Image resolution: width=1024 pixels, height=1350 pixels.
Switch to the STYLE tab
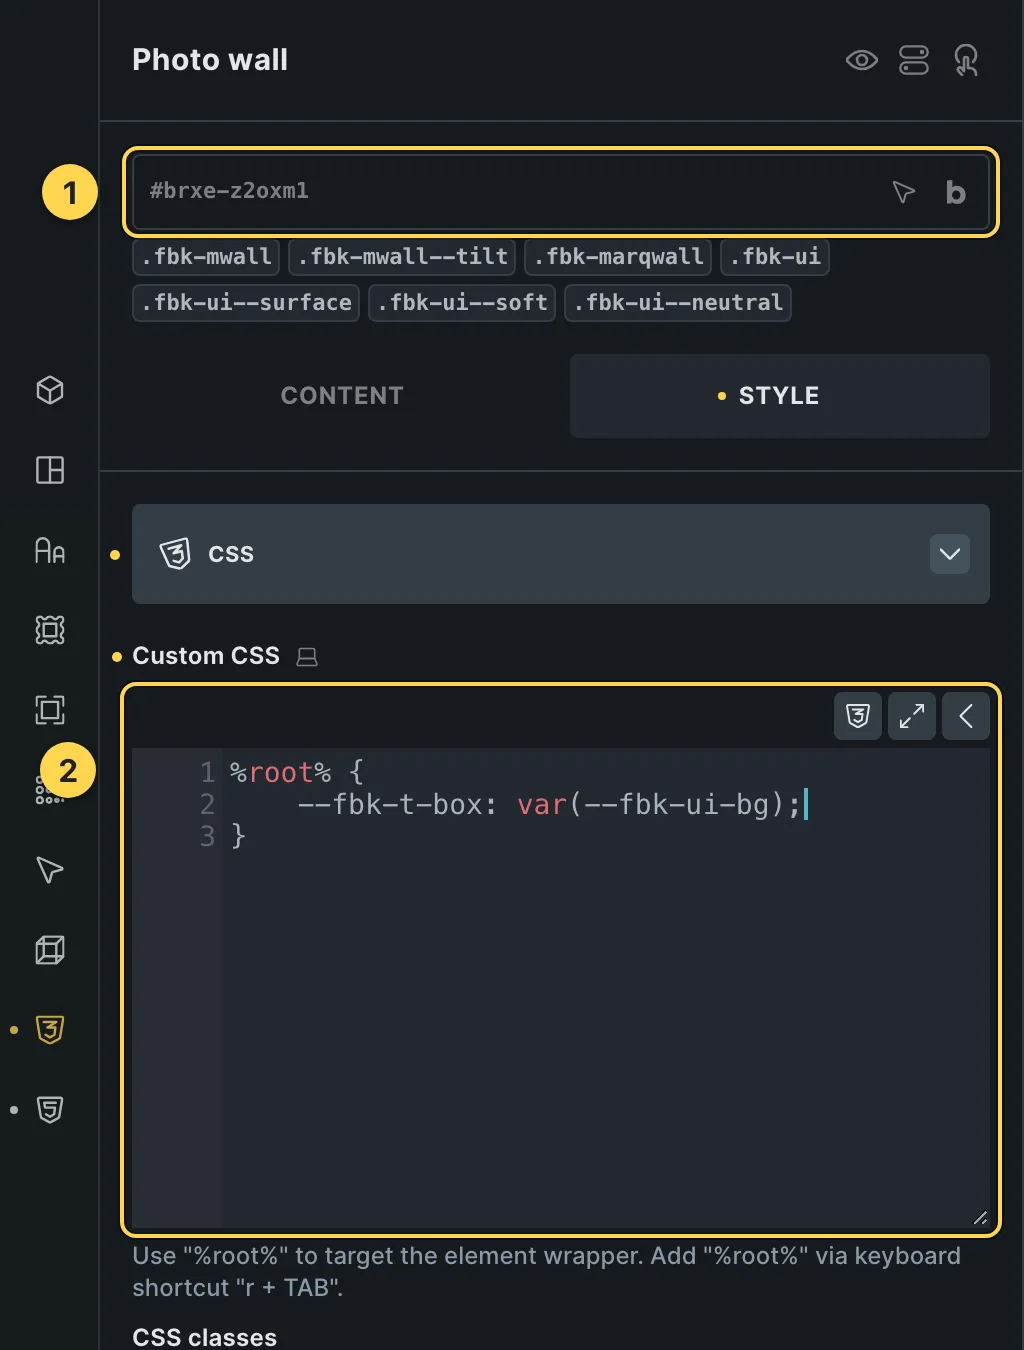tap(780, 396)
